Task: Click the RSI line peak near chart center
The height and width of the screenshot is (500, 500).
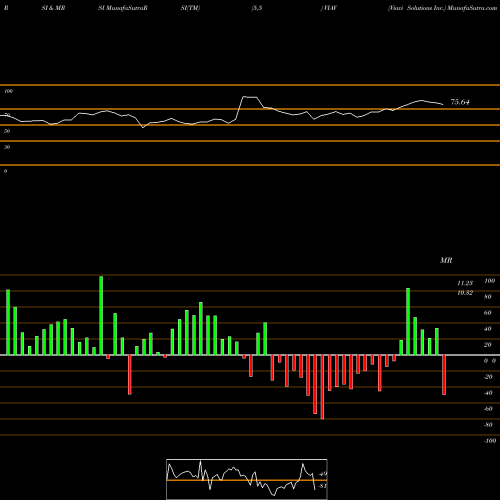Action: click(x=250, y=97)
